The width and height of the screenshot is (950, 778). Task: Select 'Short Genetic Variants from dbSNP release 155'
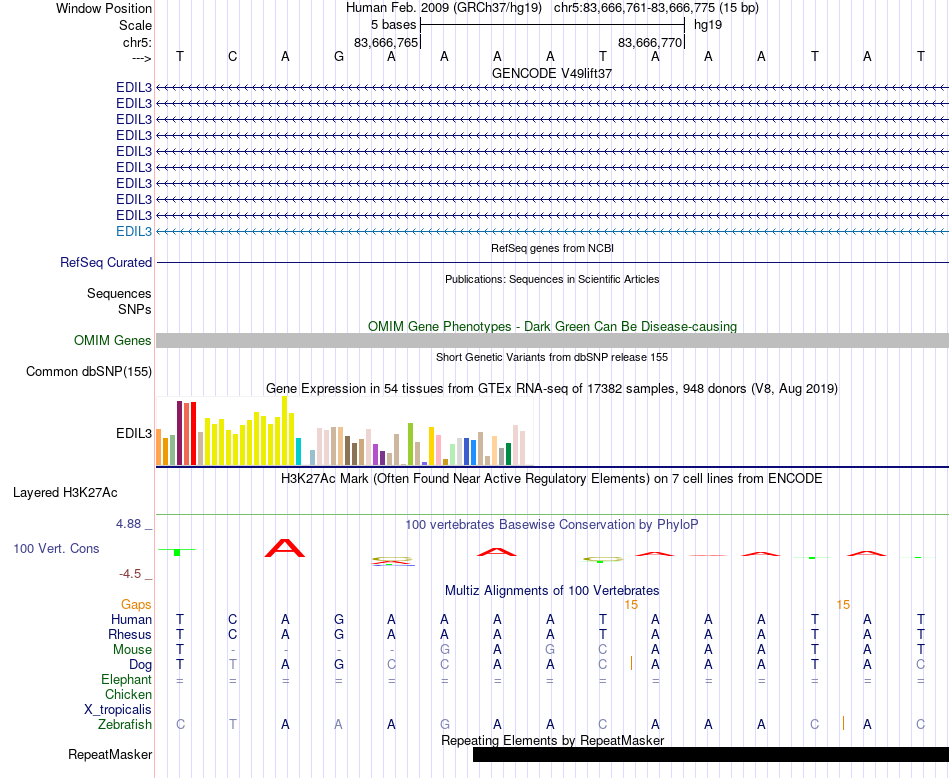(x=552, y=357)
